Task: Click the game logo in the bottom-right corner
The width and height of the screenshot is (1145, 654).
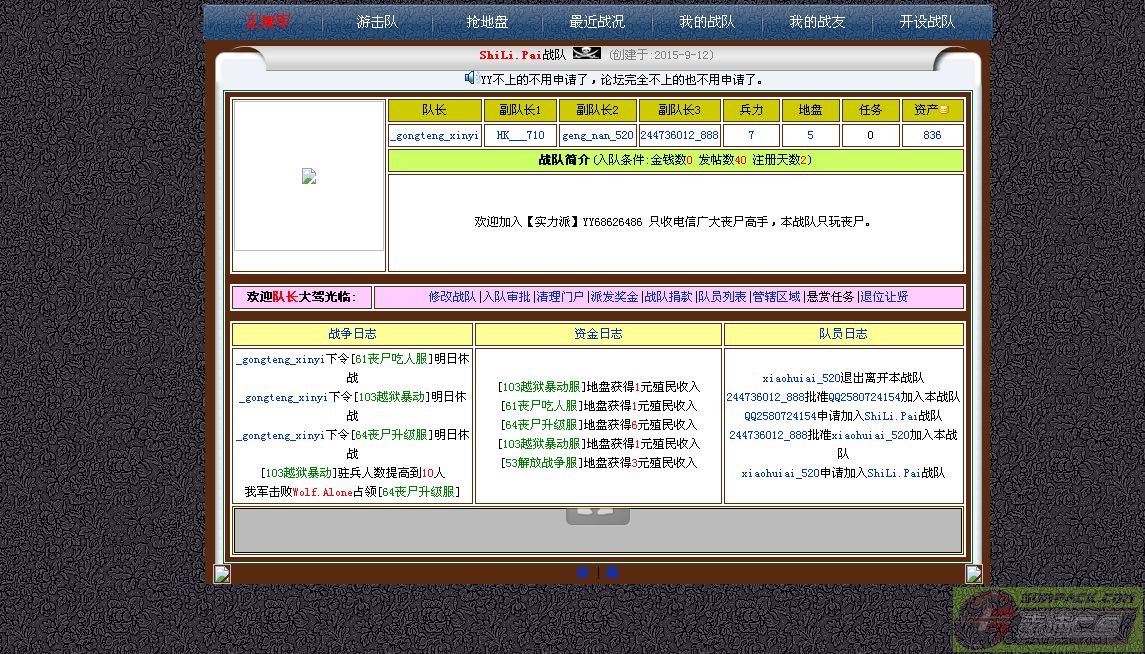Action: tap(1047, 619)
